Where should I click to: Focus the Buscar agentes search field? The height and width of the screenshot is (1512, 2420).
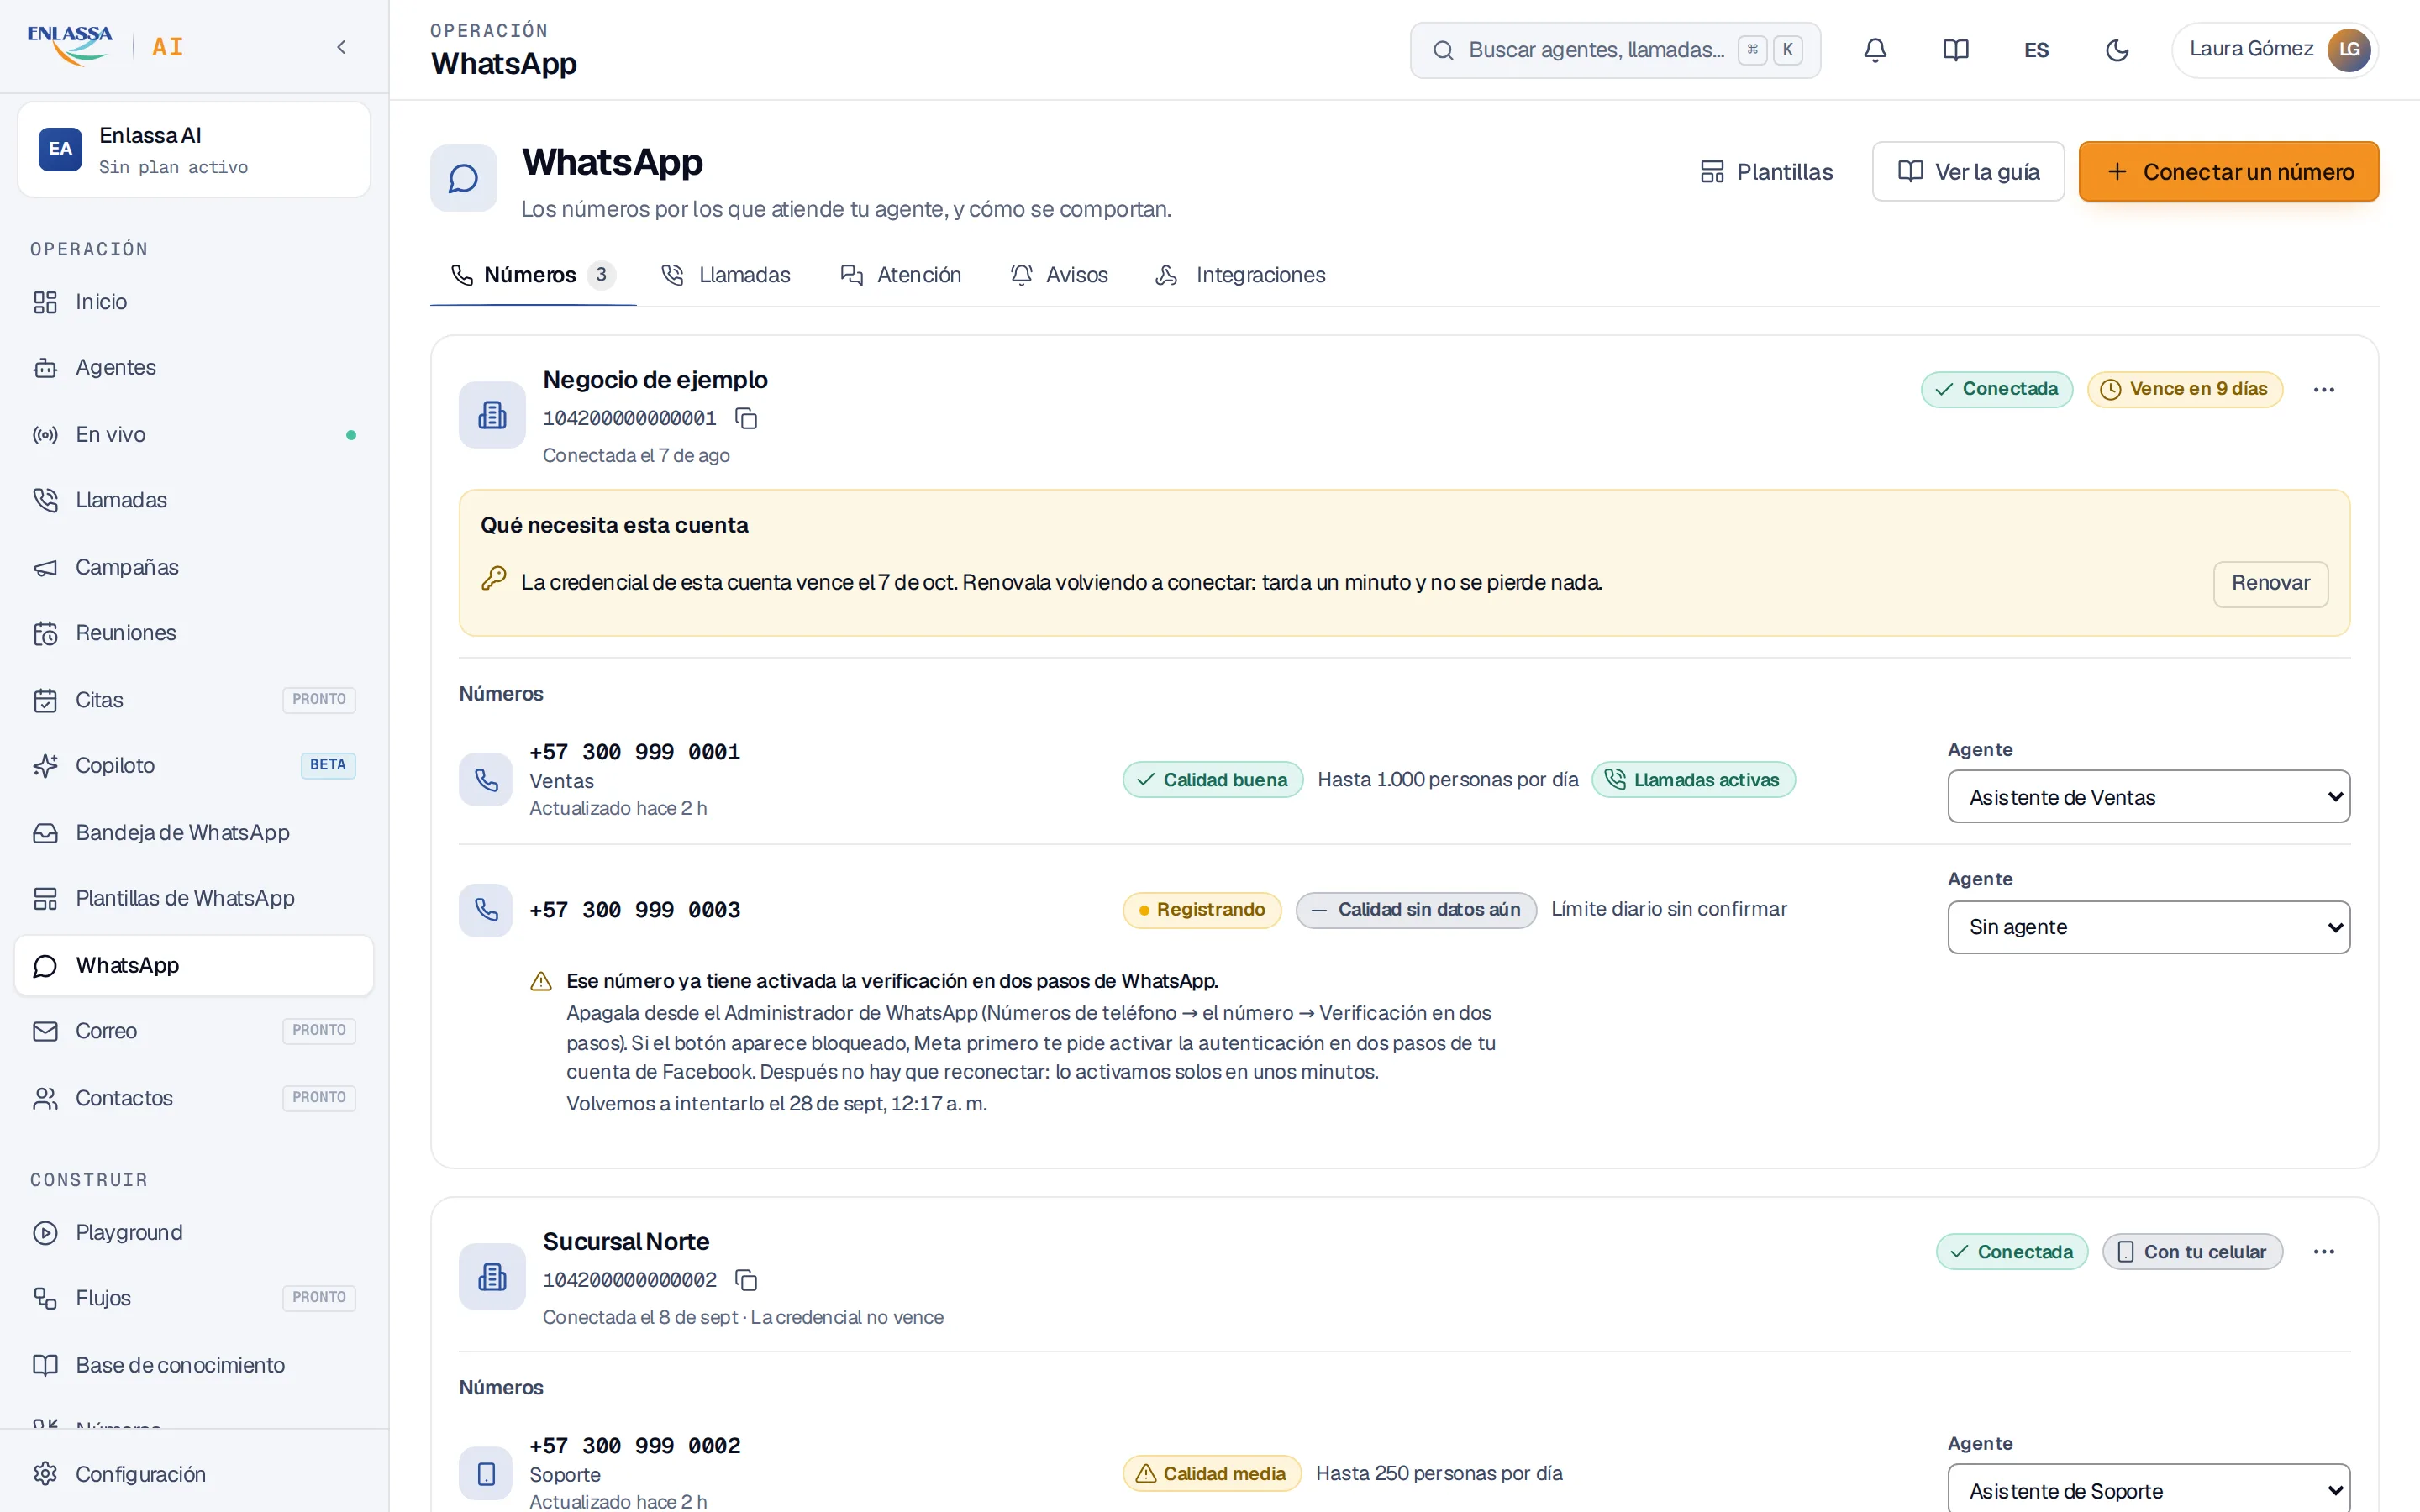[1615, 50]
